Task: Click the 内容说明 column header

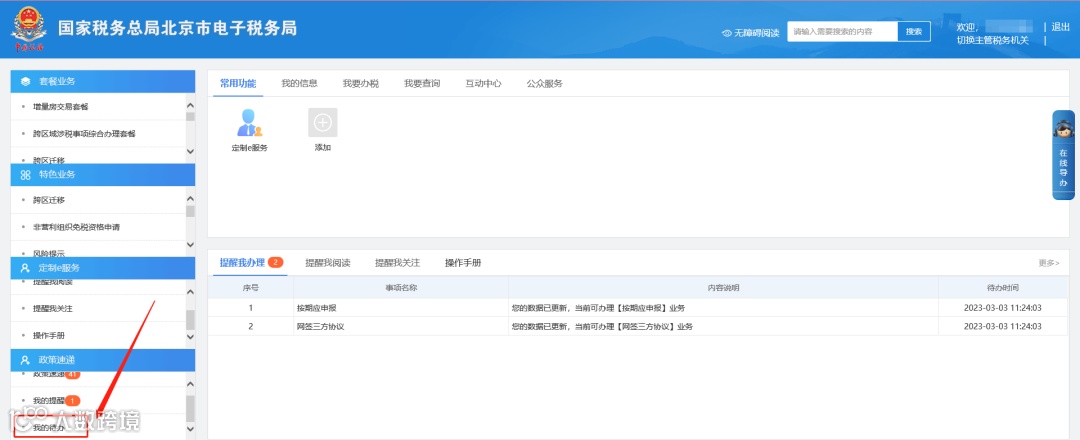Action: 723,287
